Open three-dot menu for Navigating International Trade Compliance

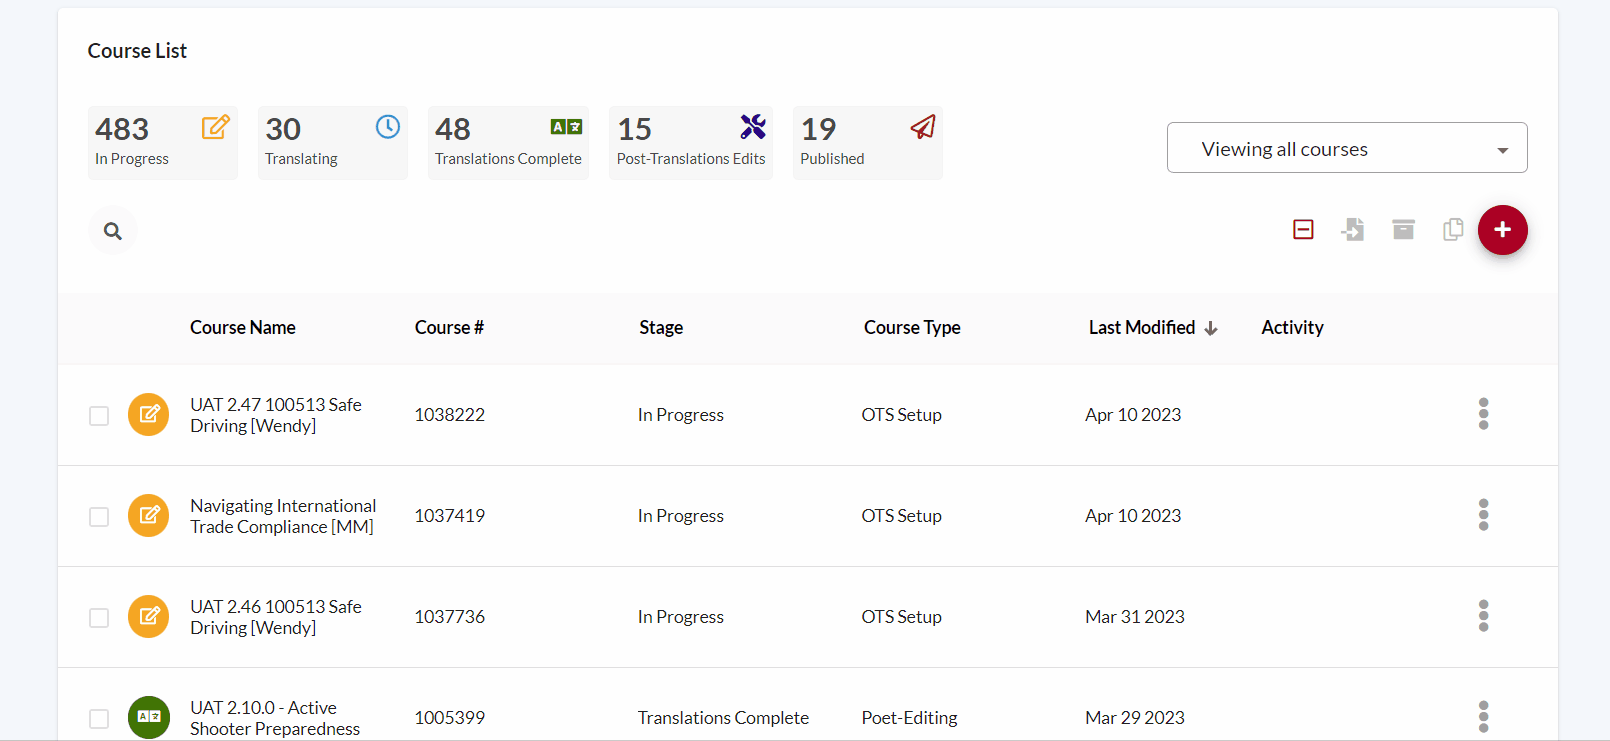point(1483,515)
